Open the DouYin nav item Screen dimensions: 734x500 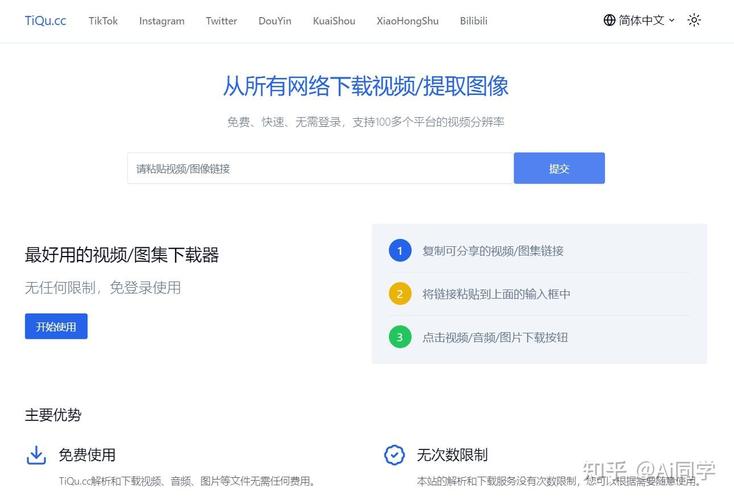click(275, 21)
